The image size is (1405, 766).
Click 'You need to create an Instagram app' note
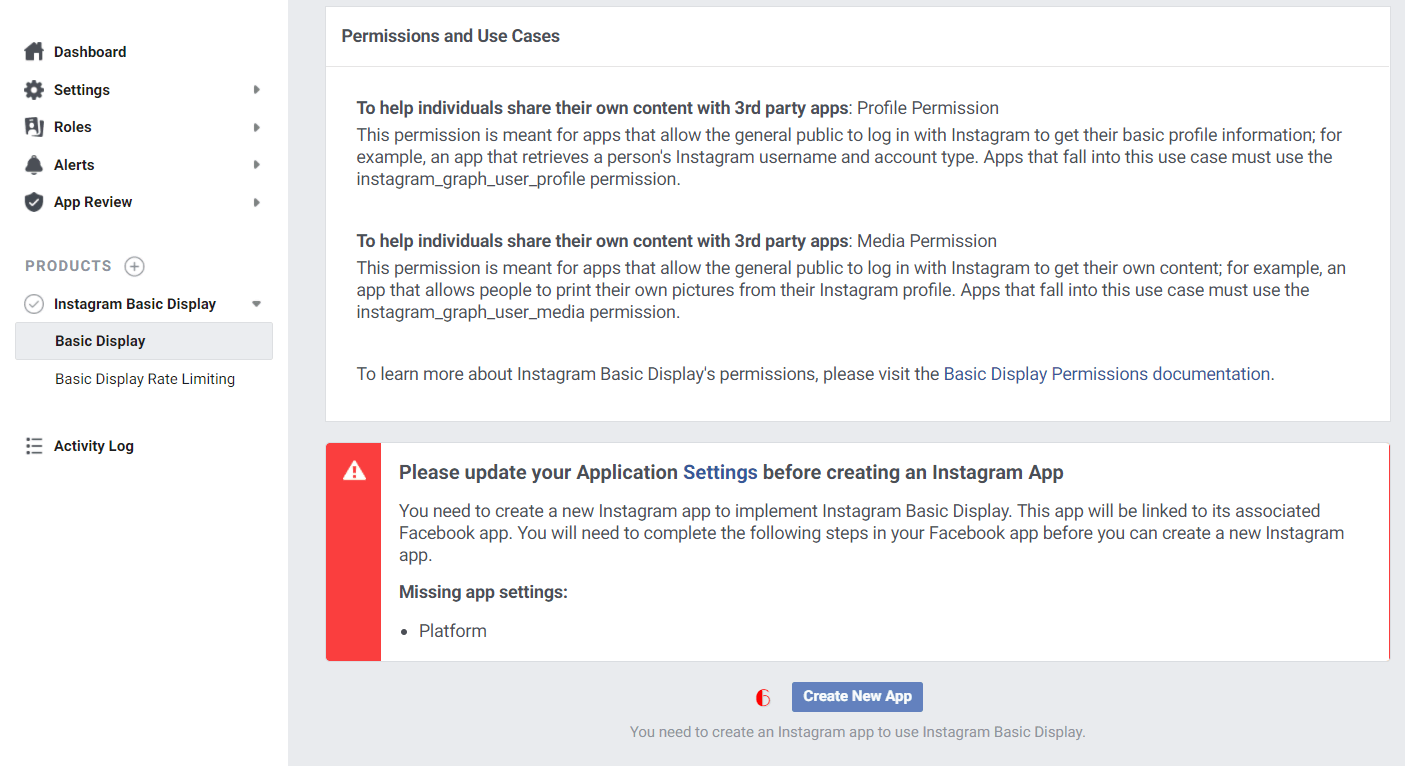point(857,732)
